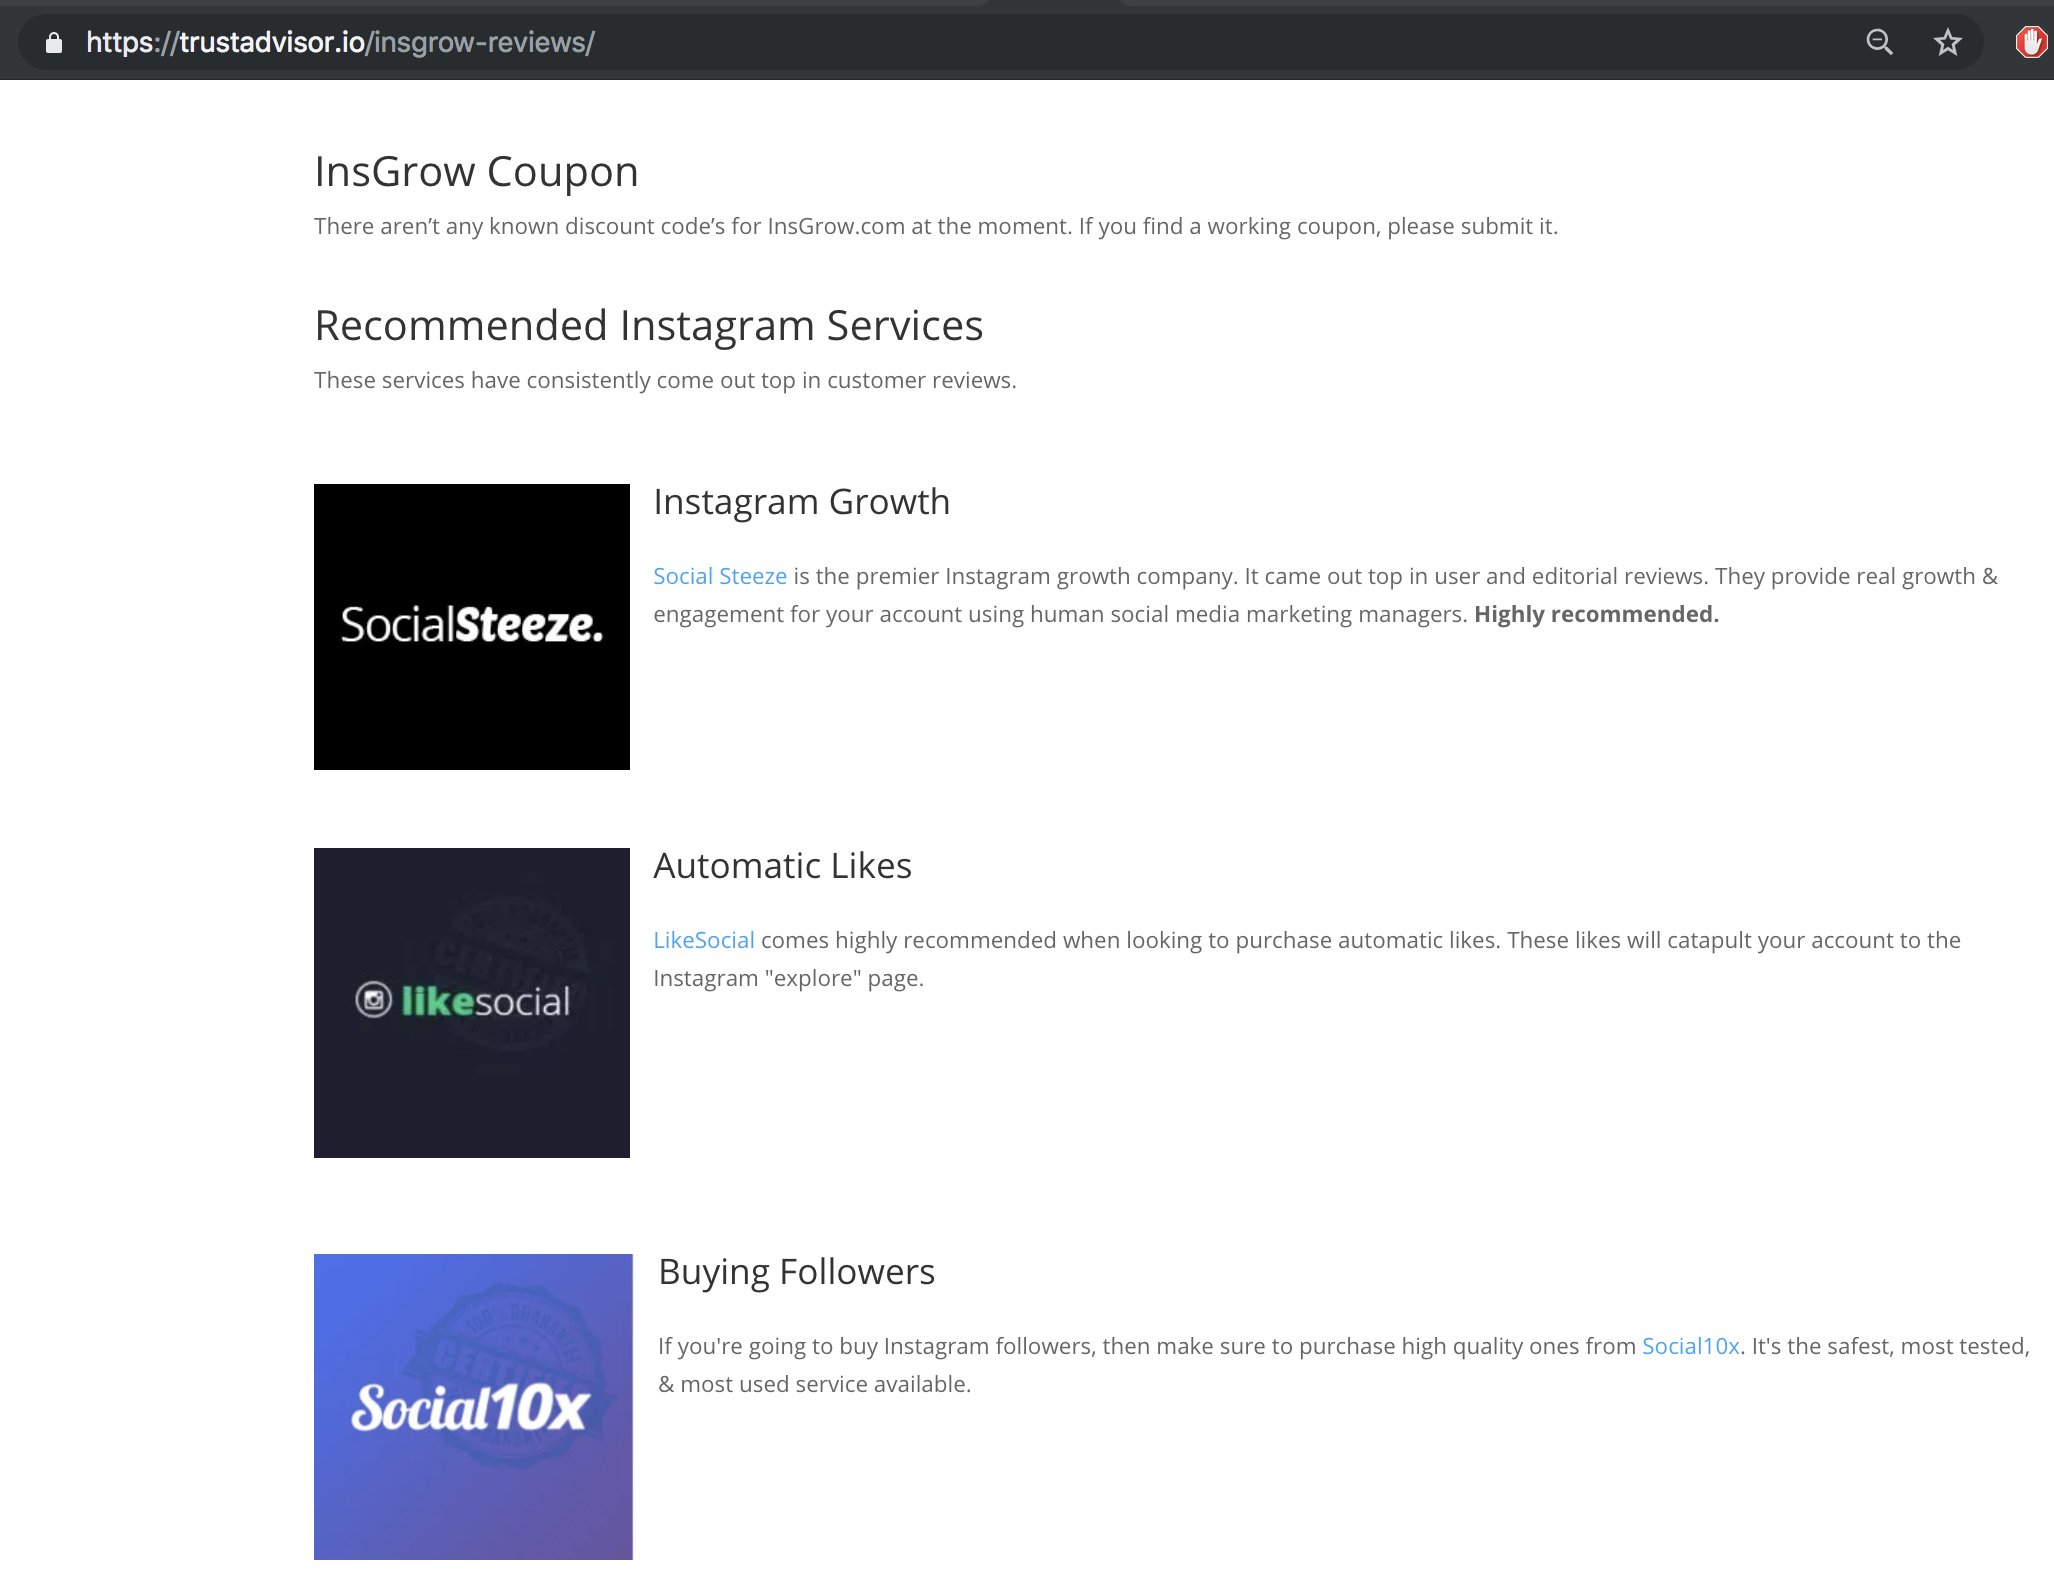
Task: Click the lock icon in address bar
Action: (x=54, y=42)
